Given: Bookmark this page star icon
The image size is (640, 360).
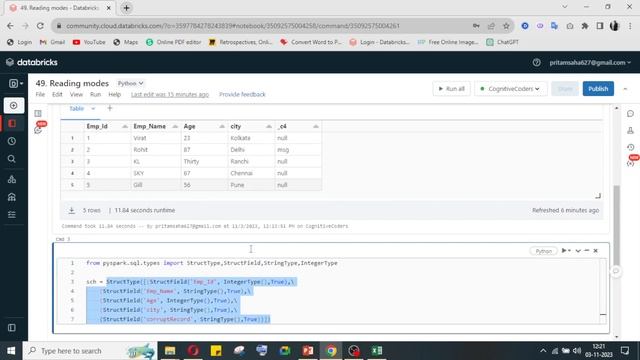Looking at the screenshot, I should click(x=506, y=26).
